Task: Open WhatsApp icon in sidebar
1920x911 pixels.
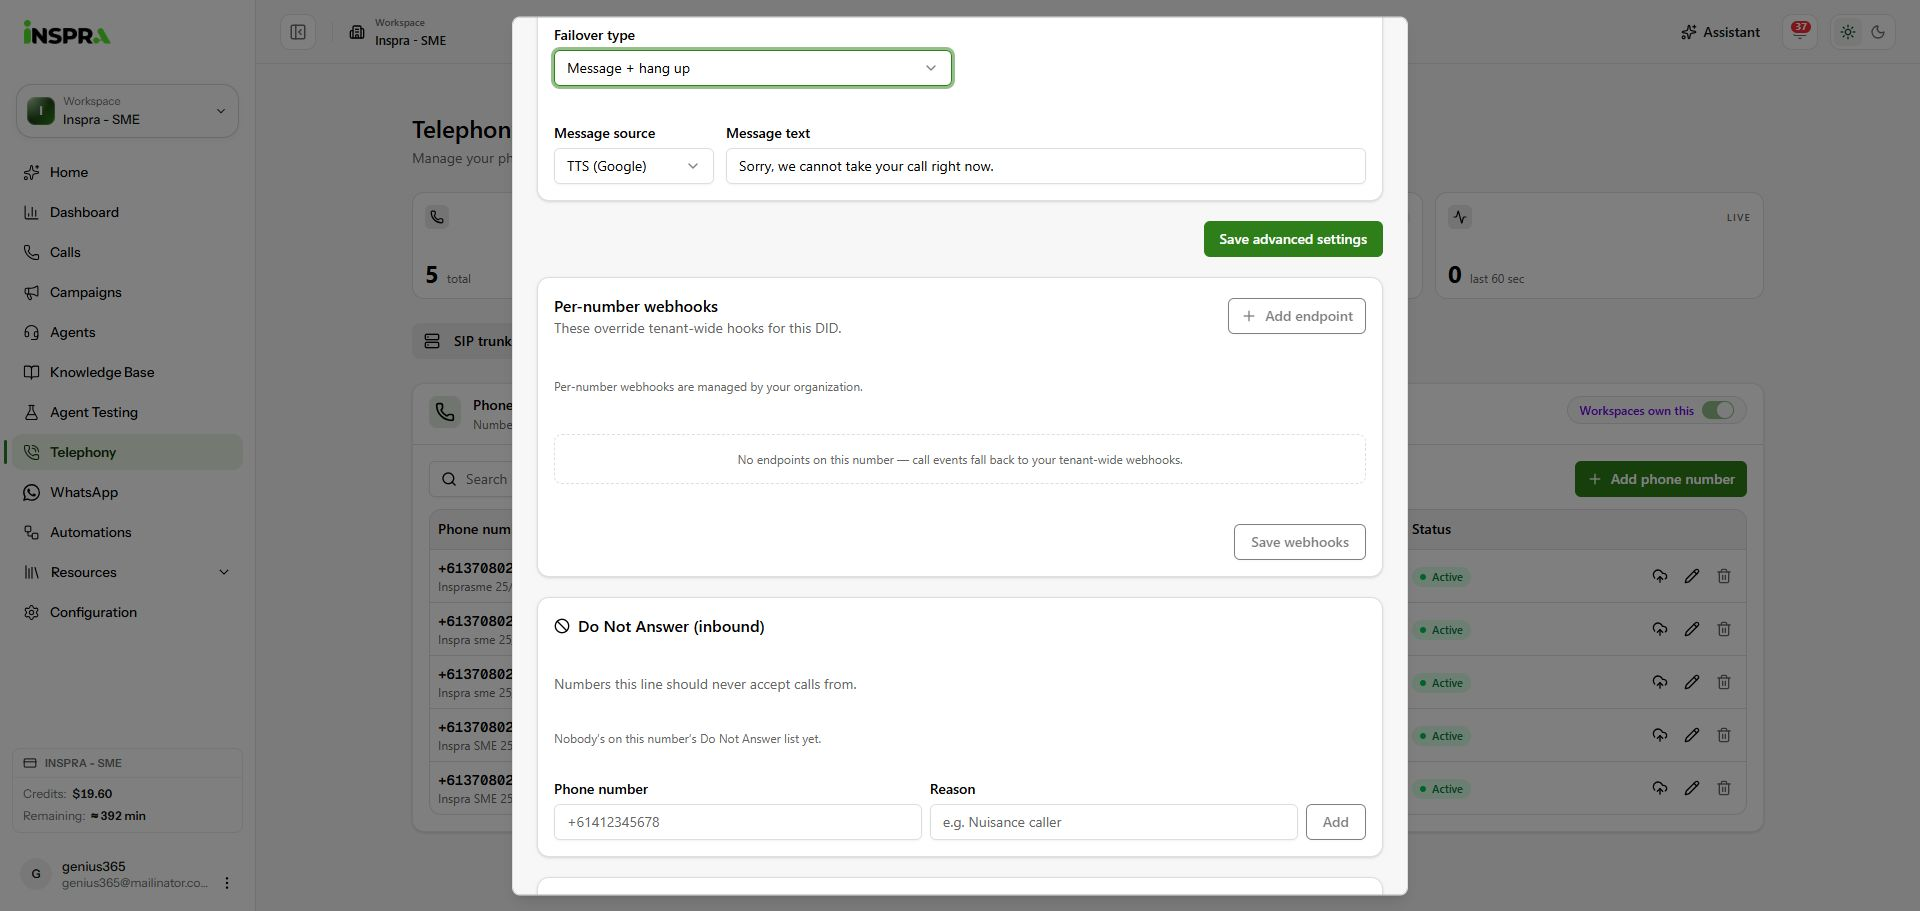Action: [x=32, y=492]
